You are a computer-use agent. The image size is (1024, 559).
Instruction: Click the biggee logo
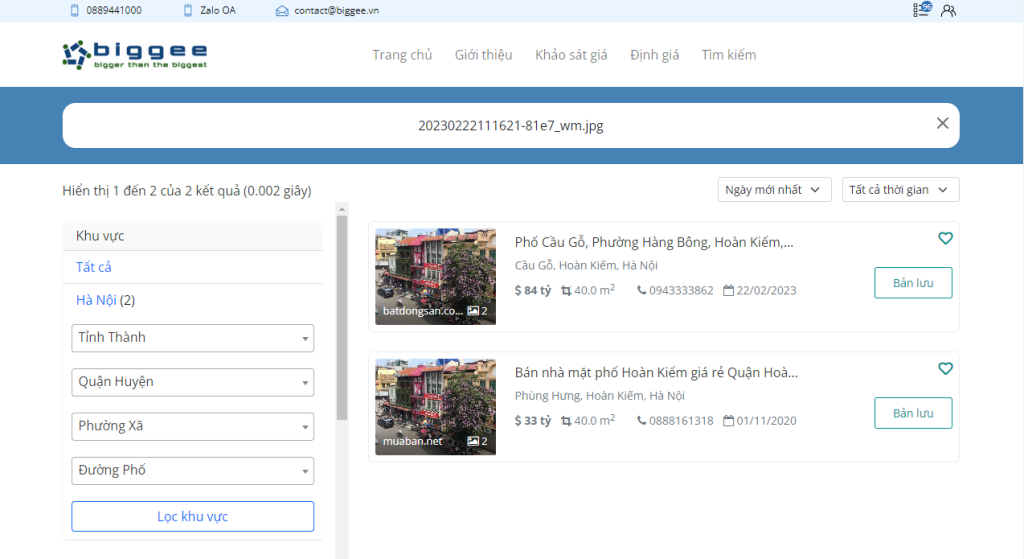point(135,55)
